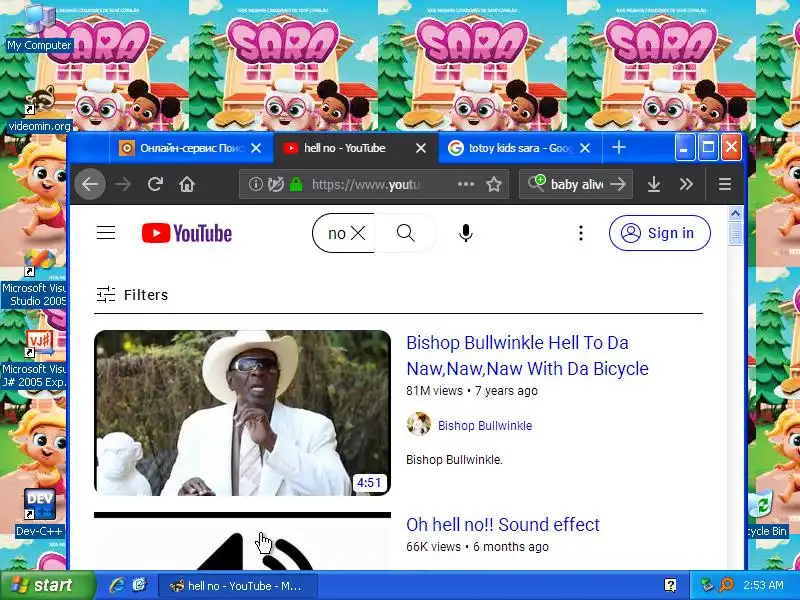Screen dimensions: 800x600
Task: Close the totoy kids sara tab
Action: [585, 148]
